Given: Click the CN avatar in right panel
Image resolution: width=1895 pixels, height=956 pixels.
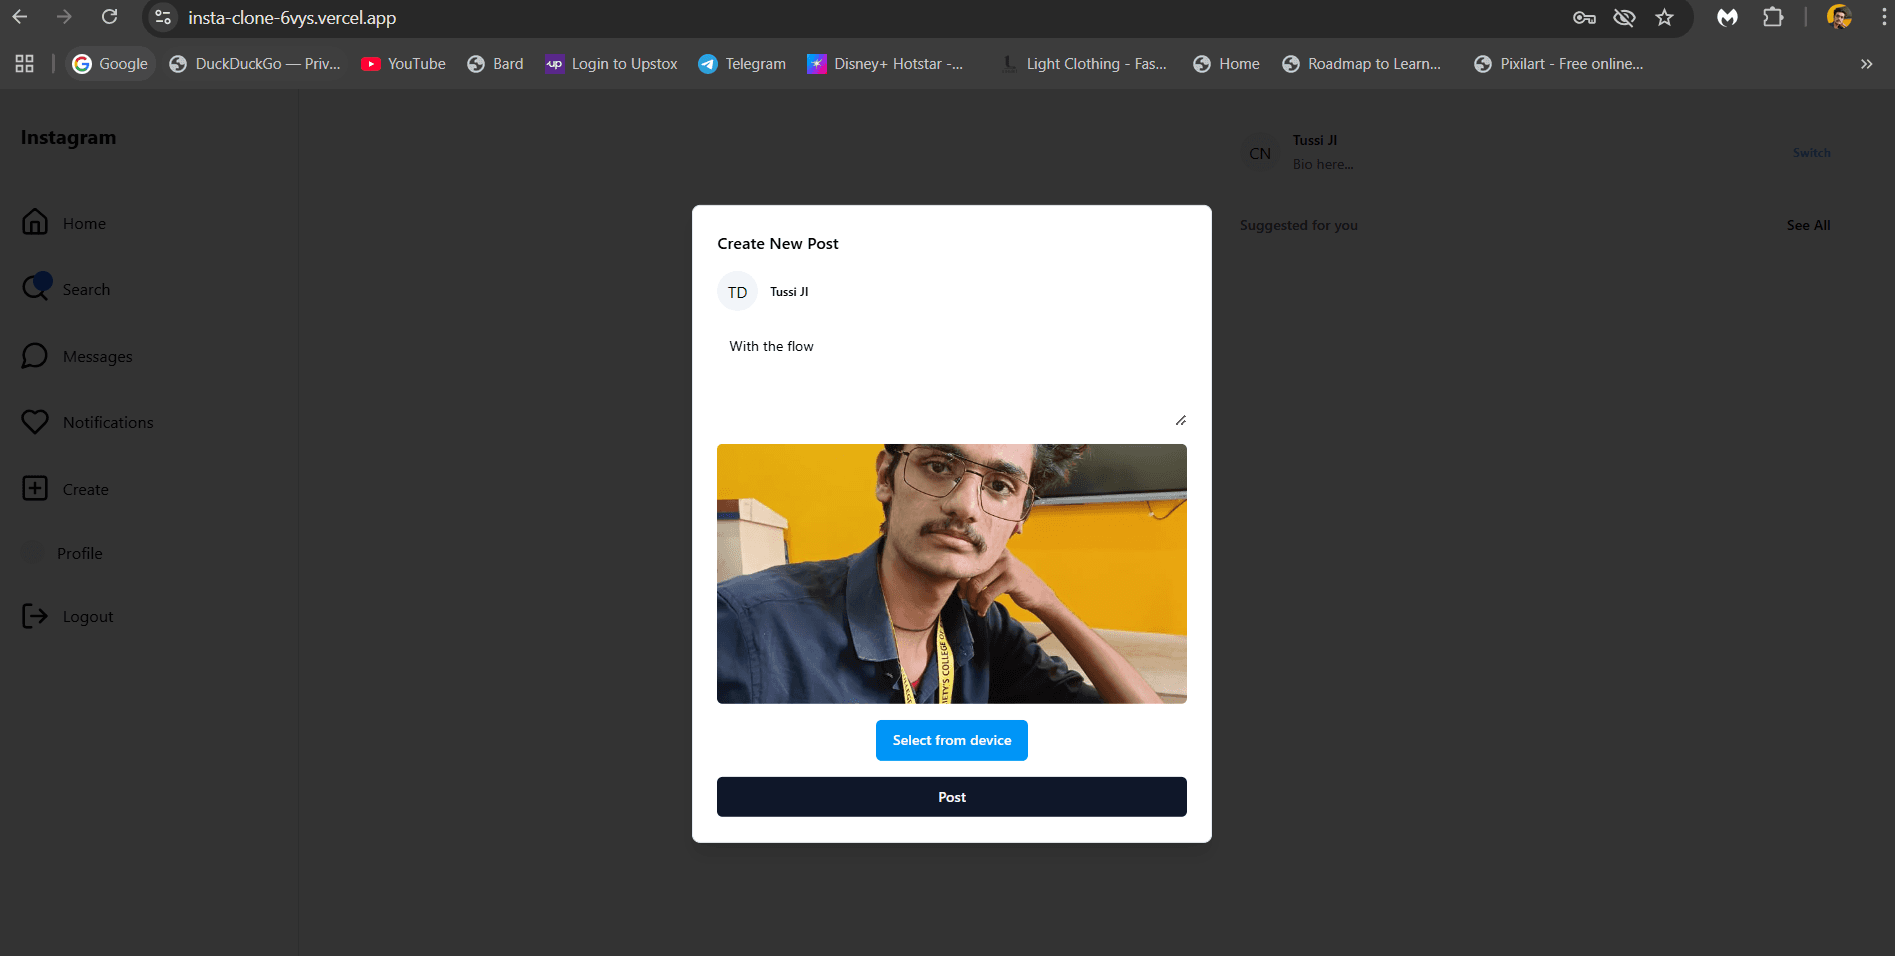Looking at the screenshot, I should click(1260, 153).
